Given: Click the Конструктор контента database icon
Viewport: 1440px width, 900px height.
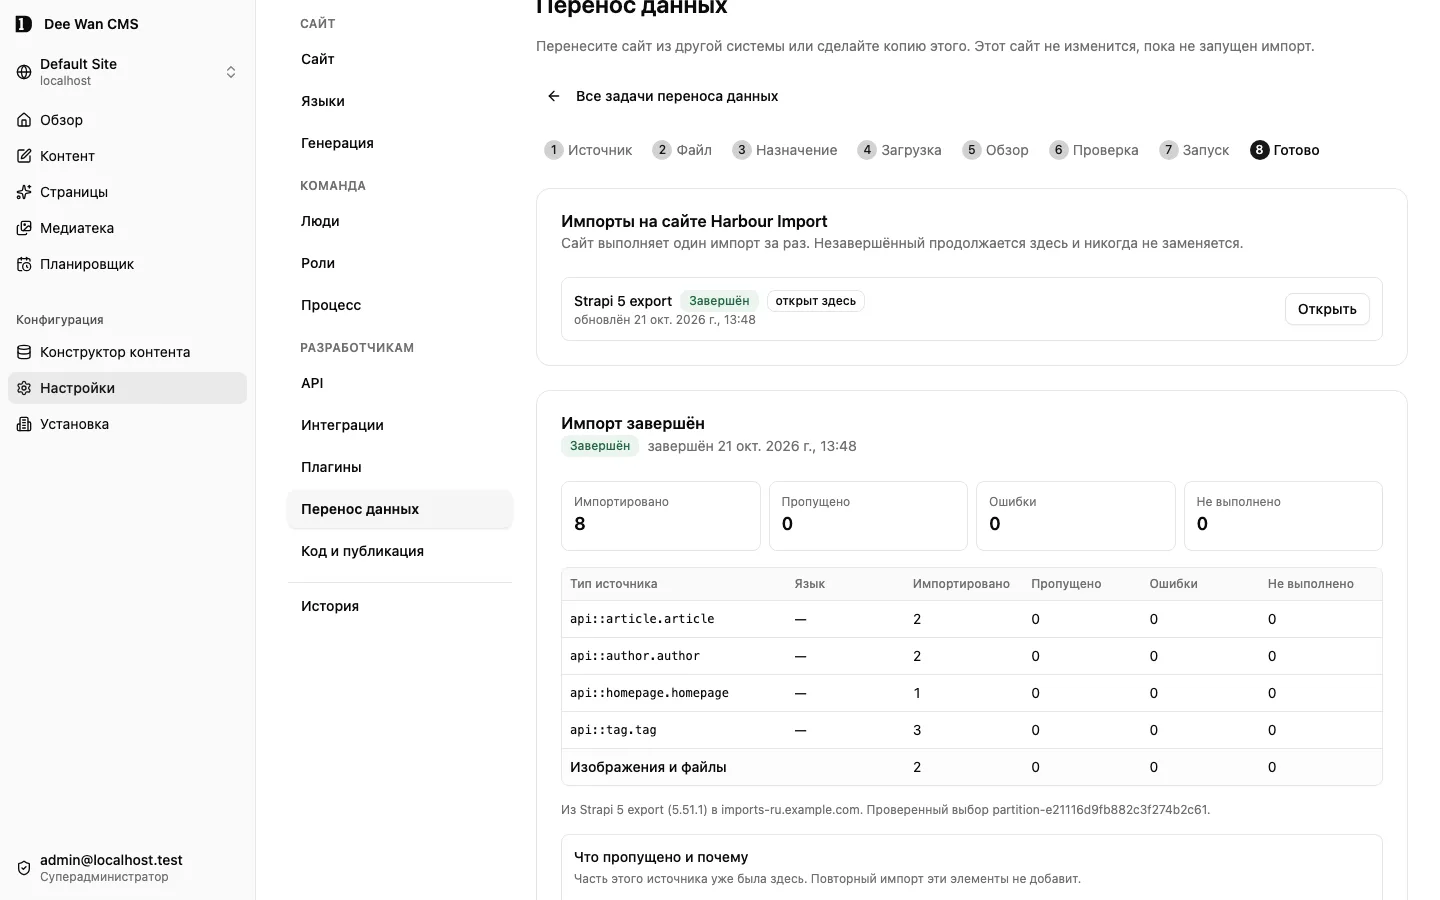Looking at the screenshot, I should click(x=24, y=352).
